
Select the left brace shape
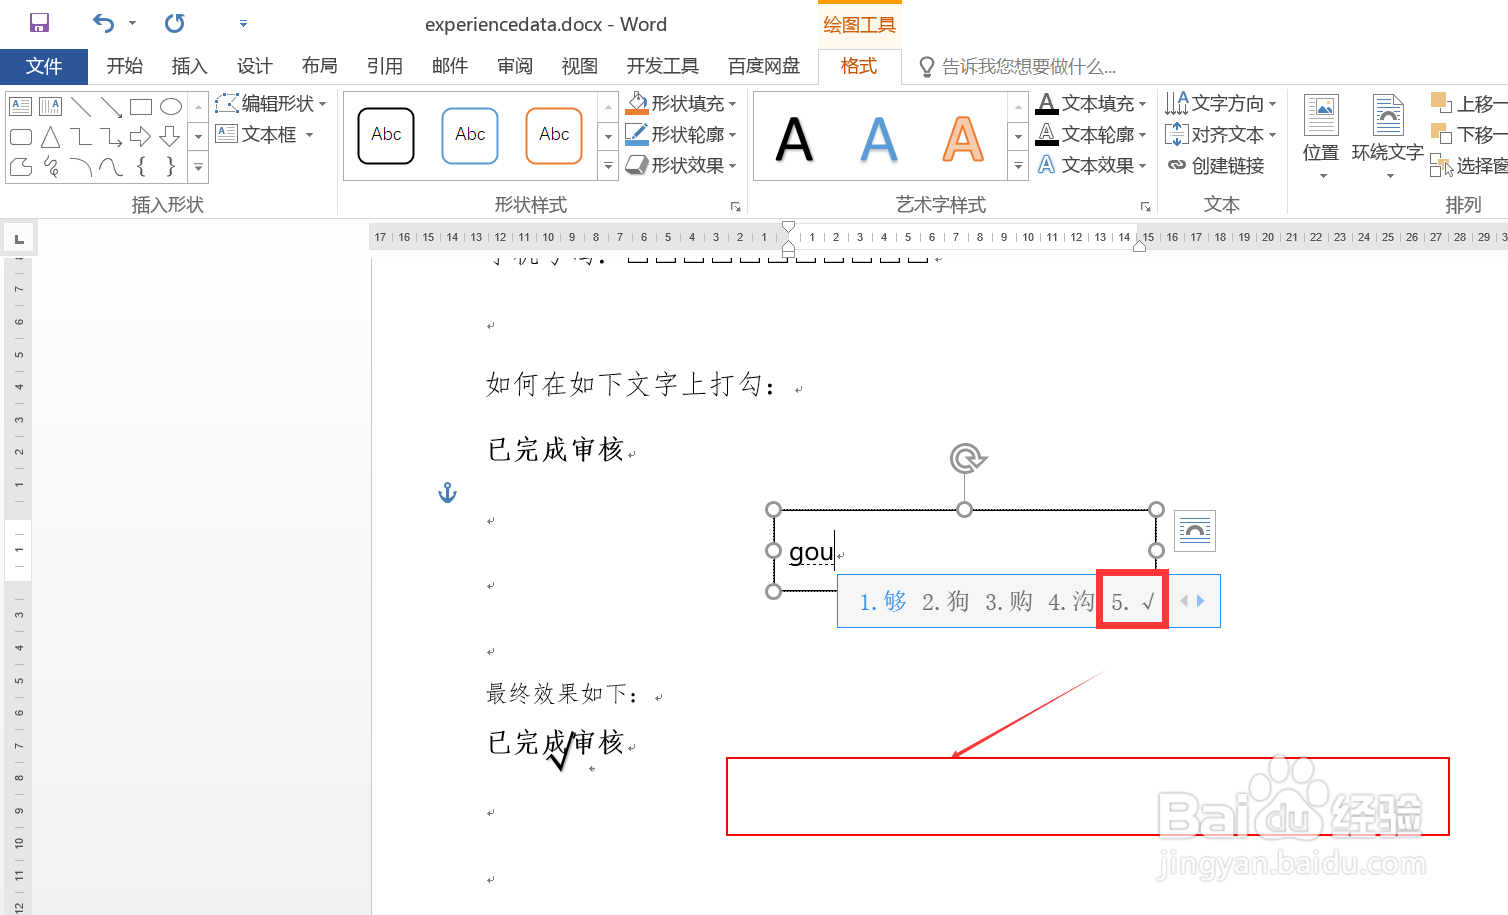(x=141, y=166)
